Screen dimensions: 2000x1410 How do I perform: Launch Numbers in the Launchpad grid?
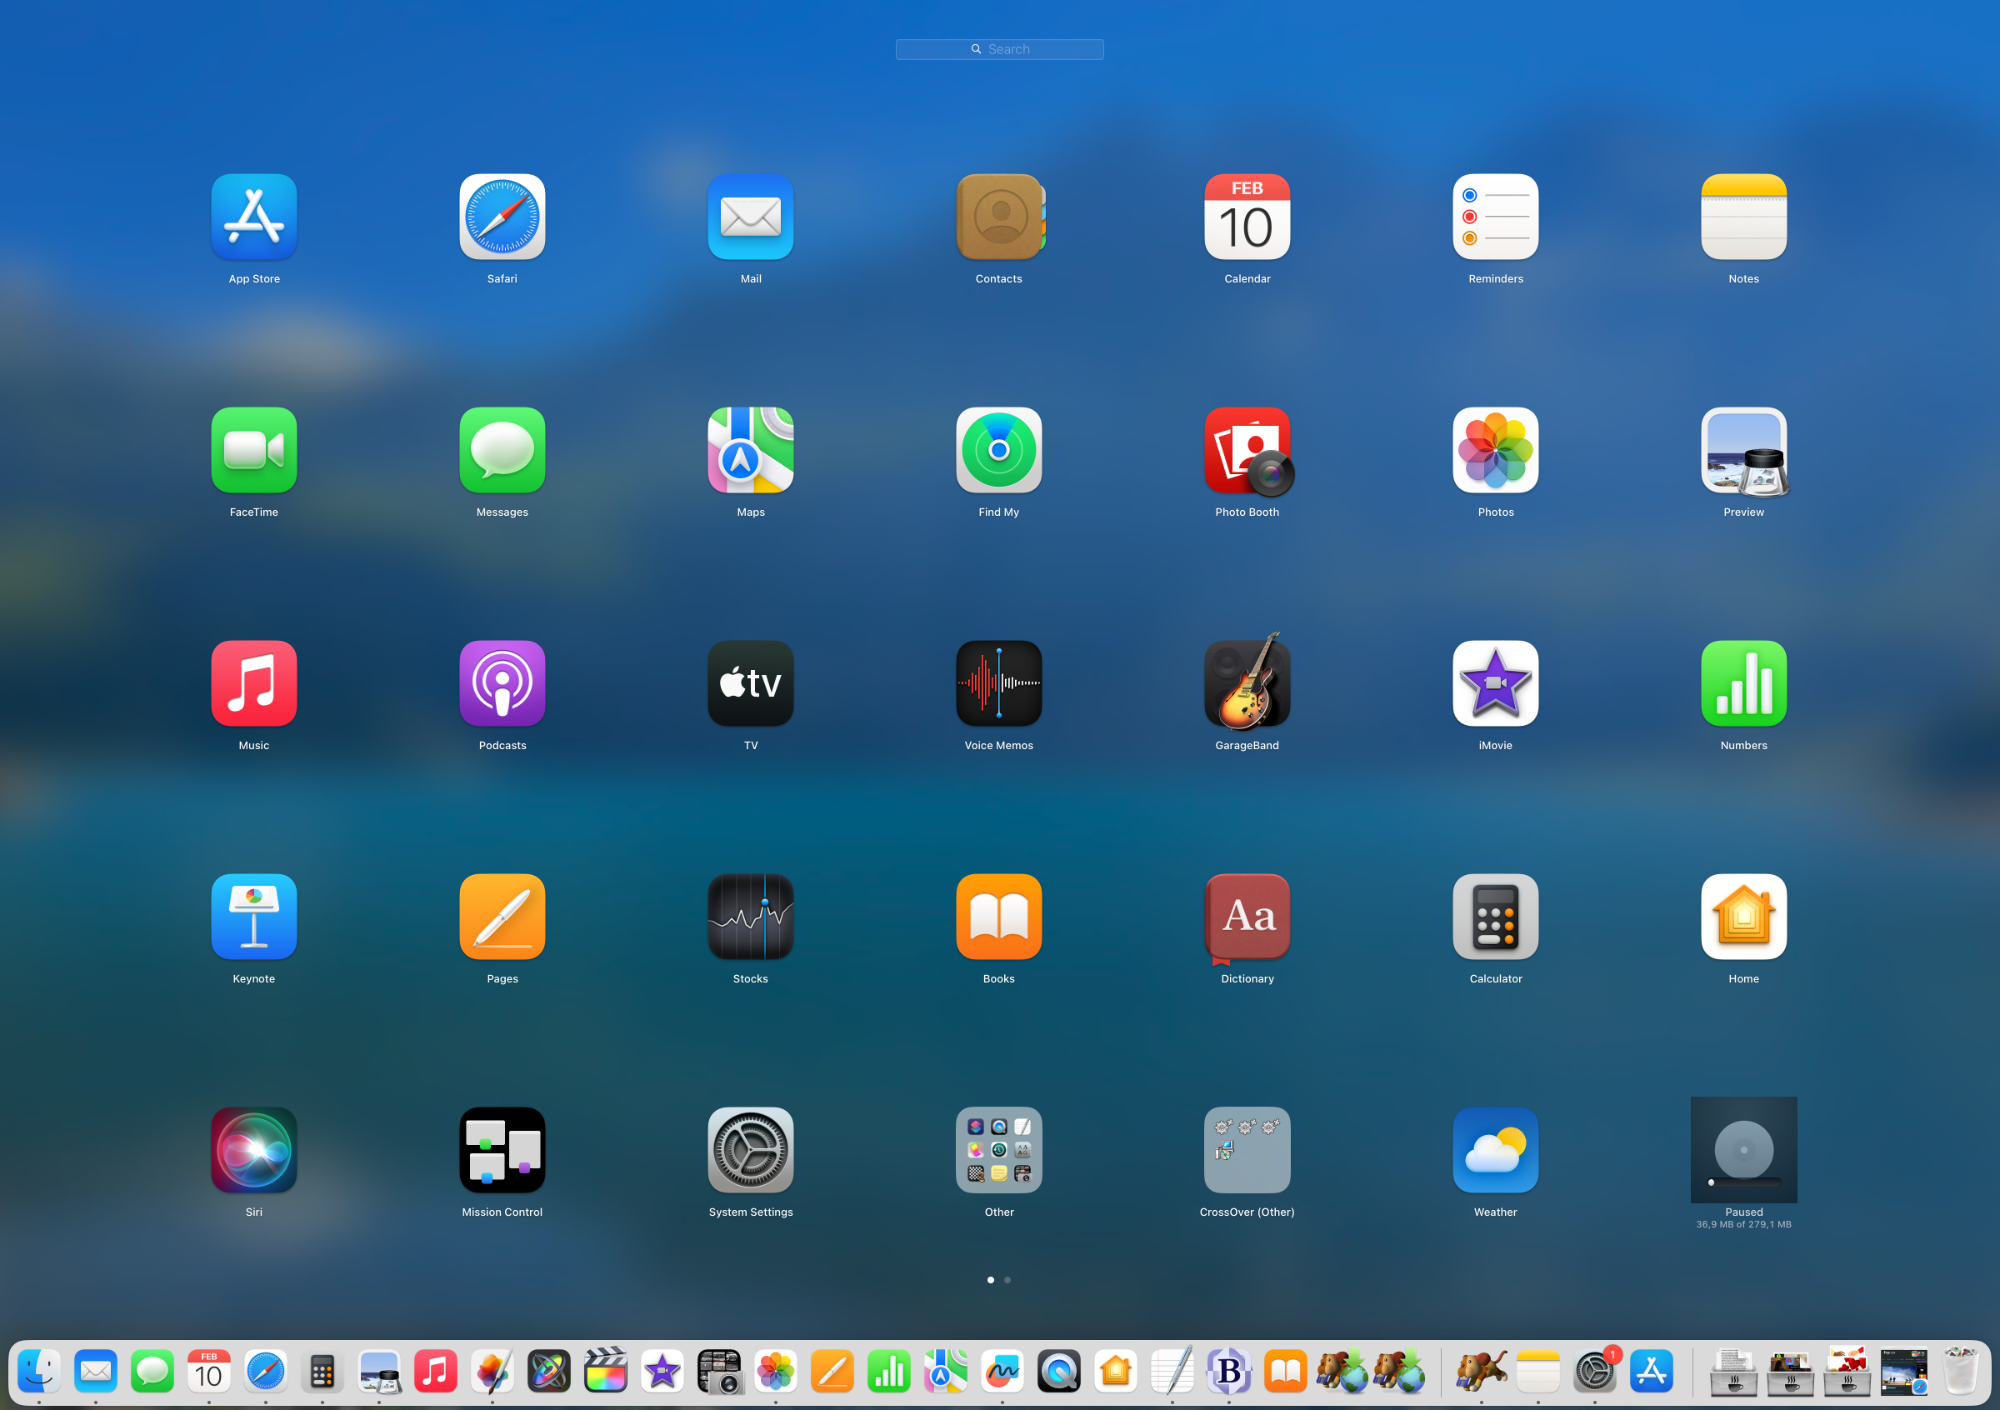pos(1744,683)
